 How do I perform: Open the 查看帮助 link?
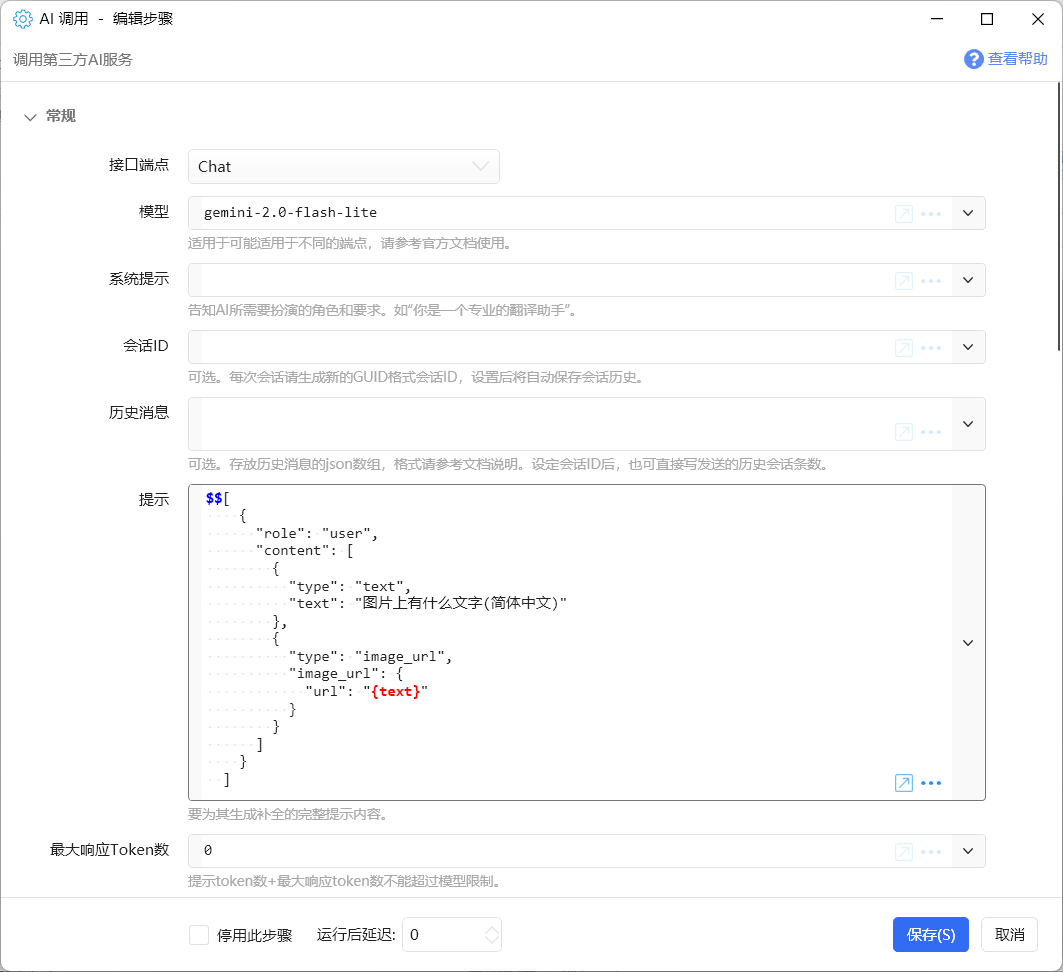click(x=1017, y=59)
